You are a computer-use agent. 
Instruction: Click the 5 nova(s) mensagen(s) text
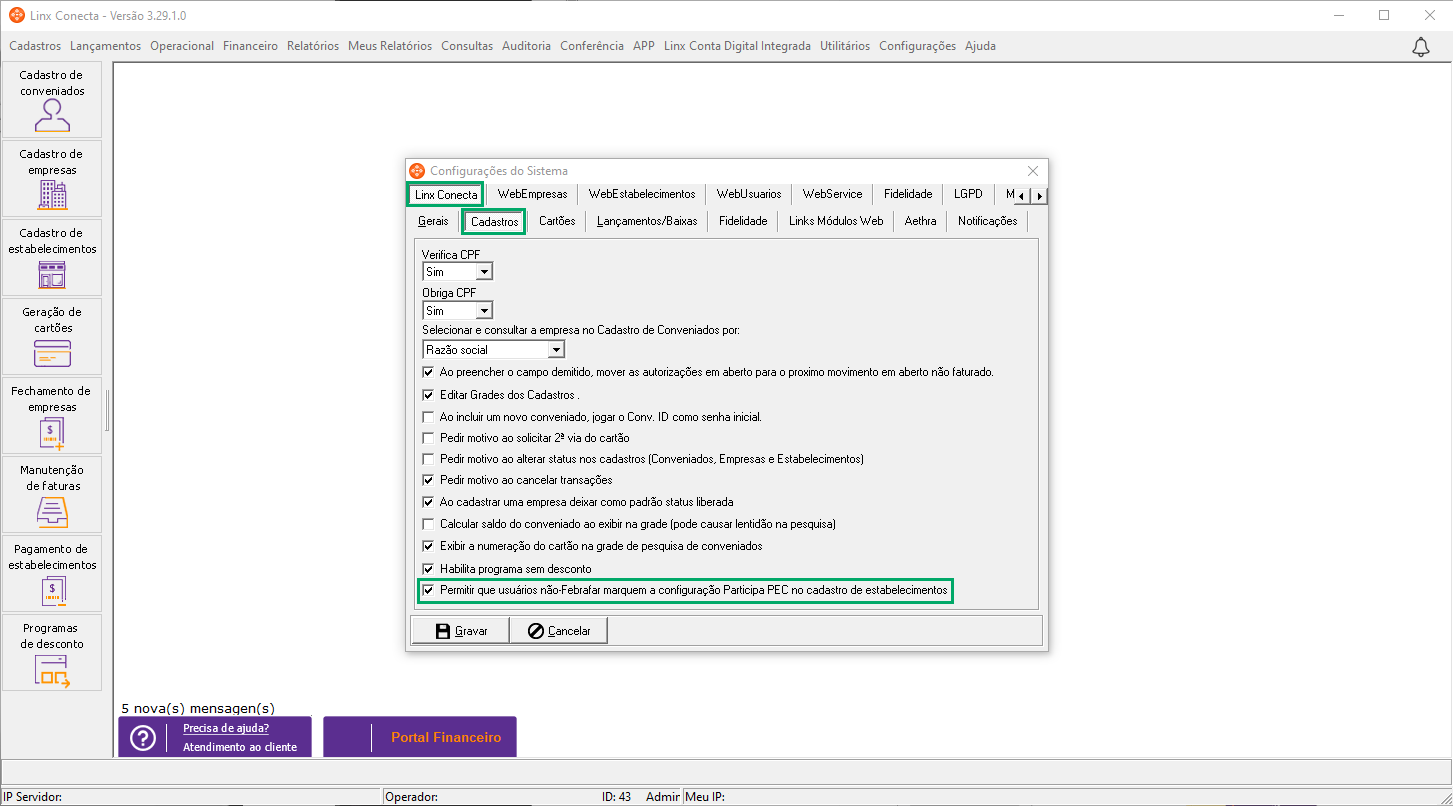[x=198, y=708]
